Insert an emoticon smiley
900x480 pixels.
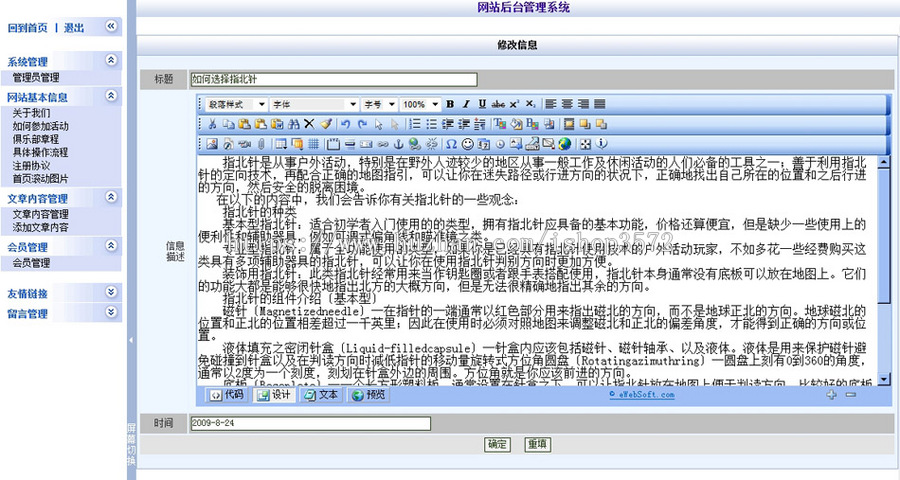click(468, 144)
